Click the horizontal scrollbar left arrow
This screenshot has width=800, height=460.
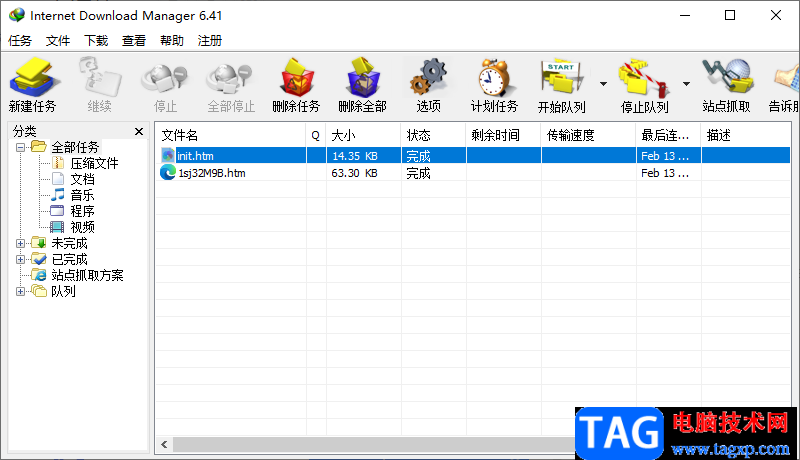(164, 445)
